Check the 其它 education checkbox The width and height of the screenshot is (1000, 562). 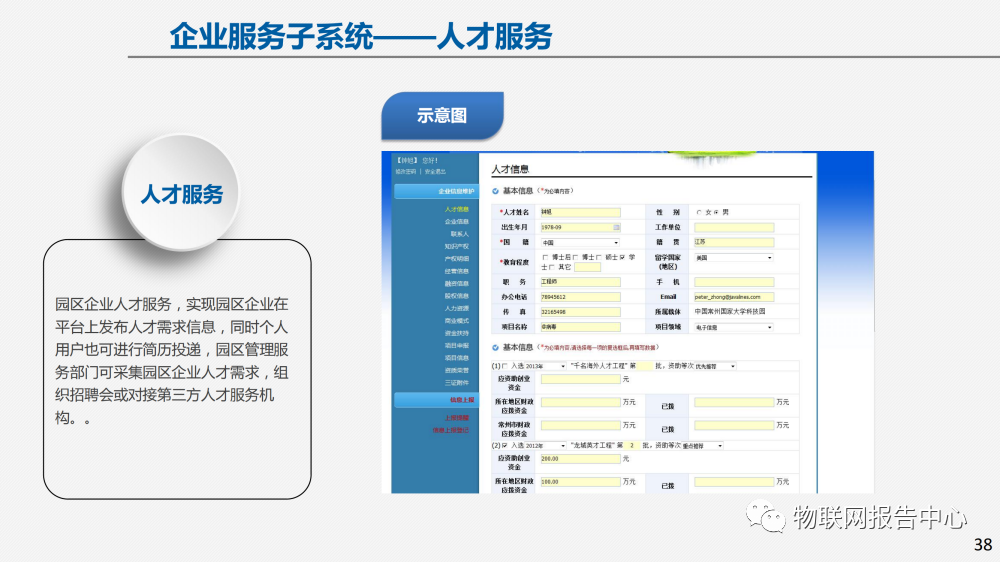coord(552,267)
